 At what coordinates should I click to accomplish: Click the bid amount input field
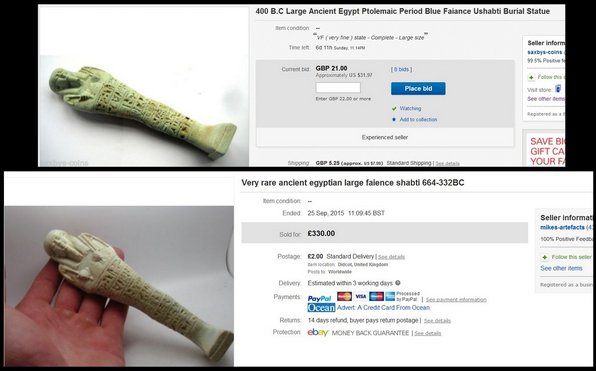338,88
